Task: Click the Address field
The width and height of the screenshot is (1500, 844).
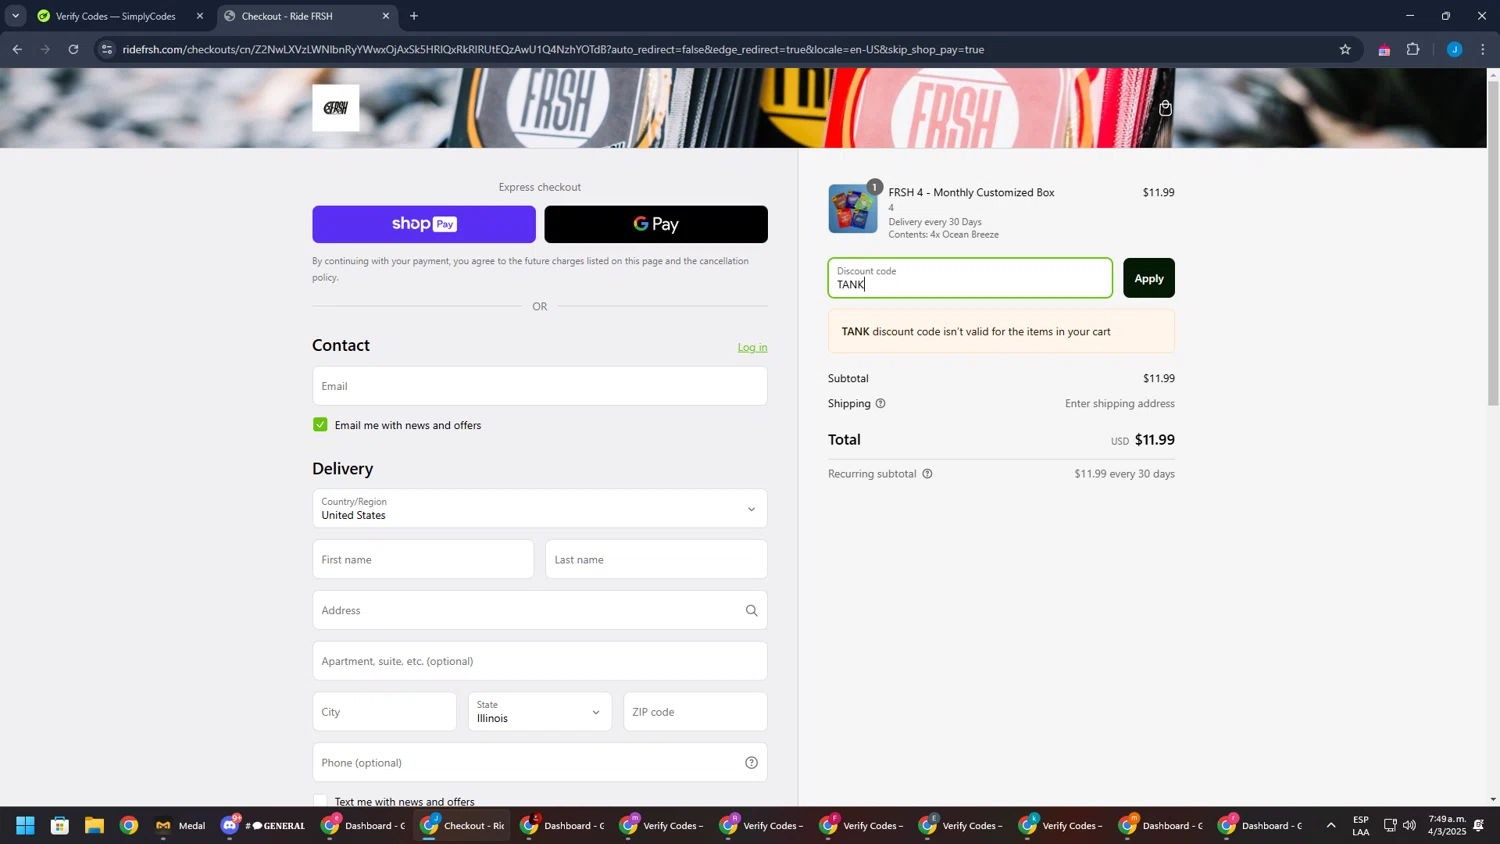Action: click(x=540, y=611)
